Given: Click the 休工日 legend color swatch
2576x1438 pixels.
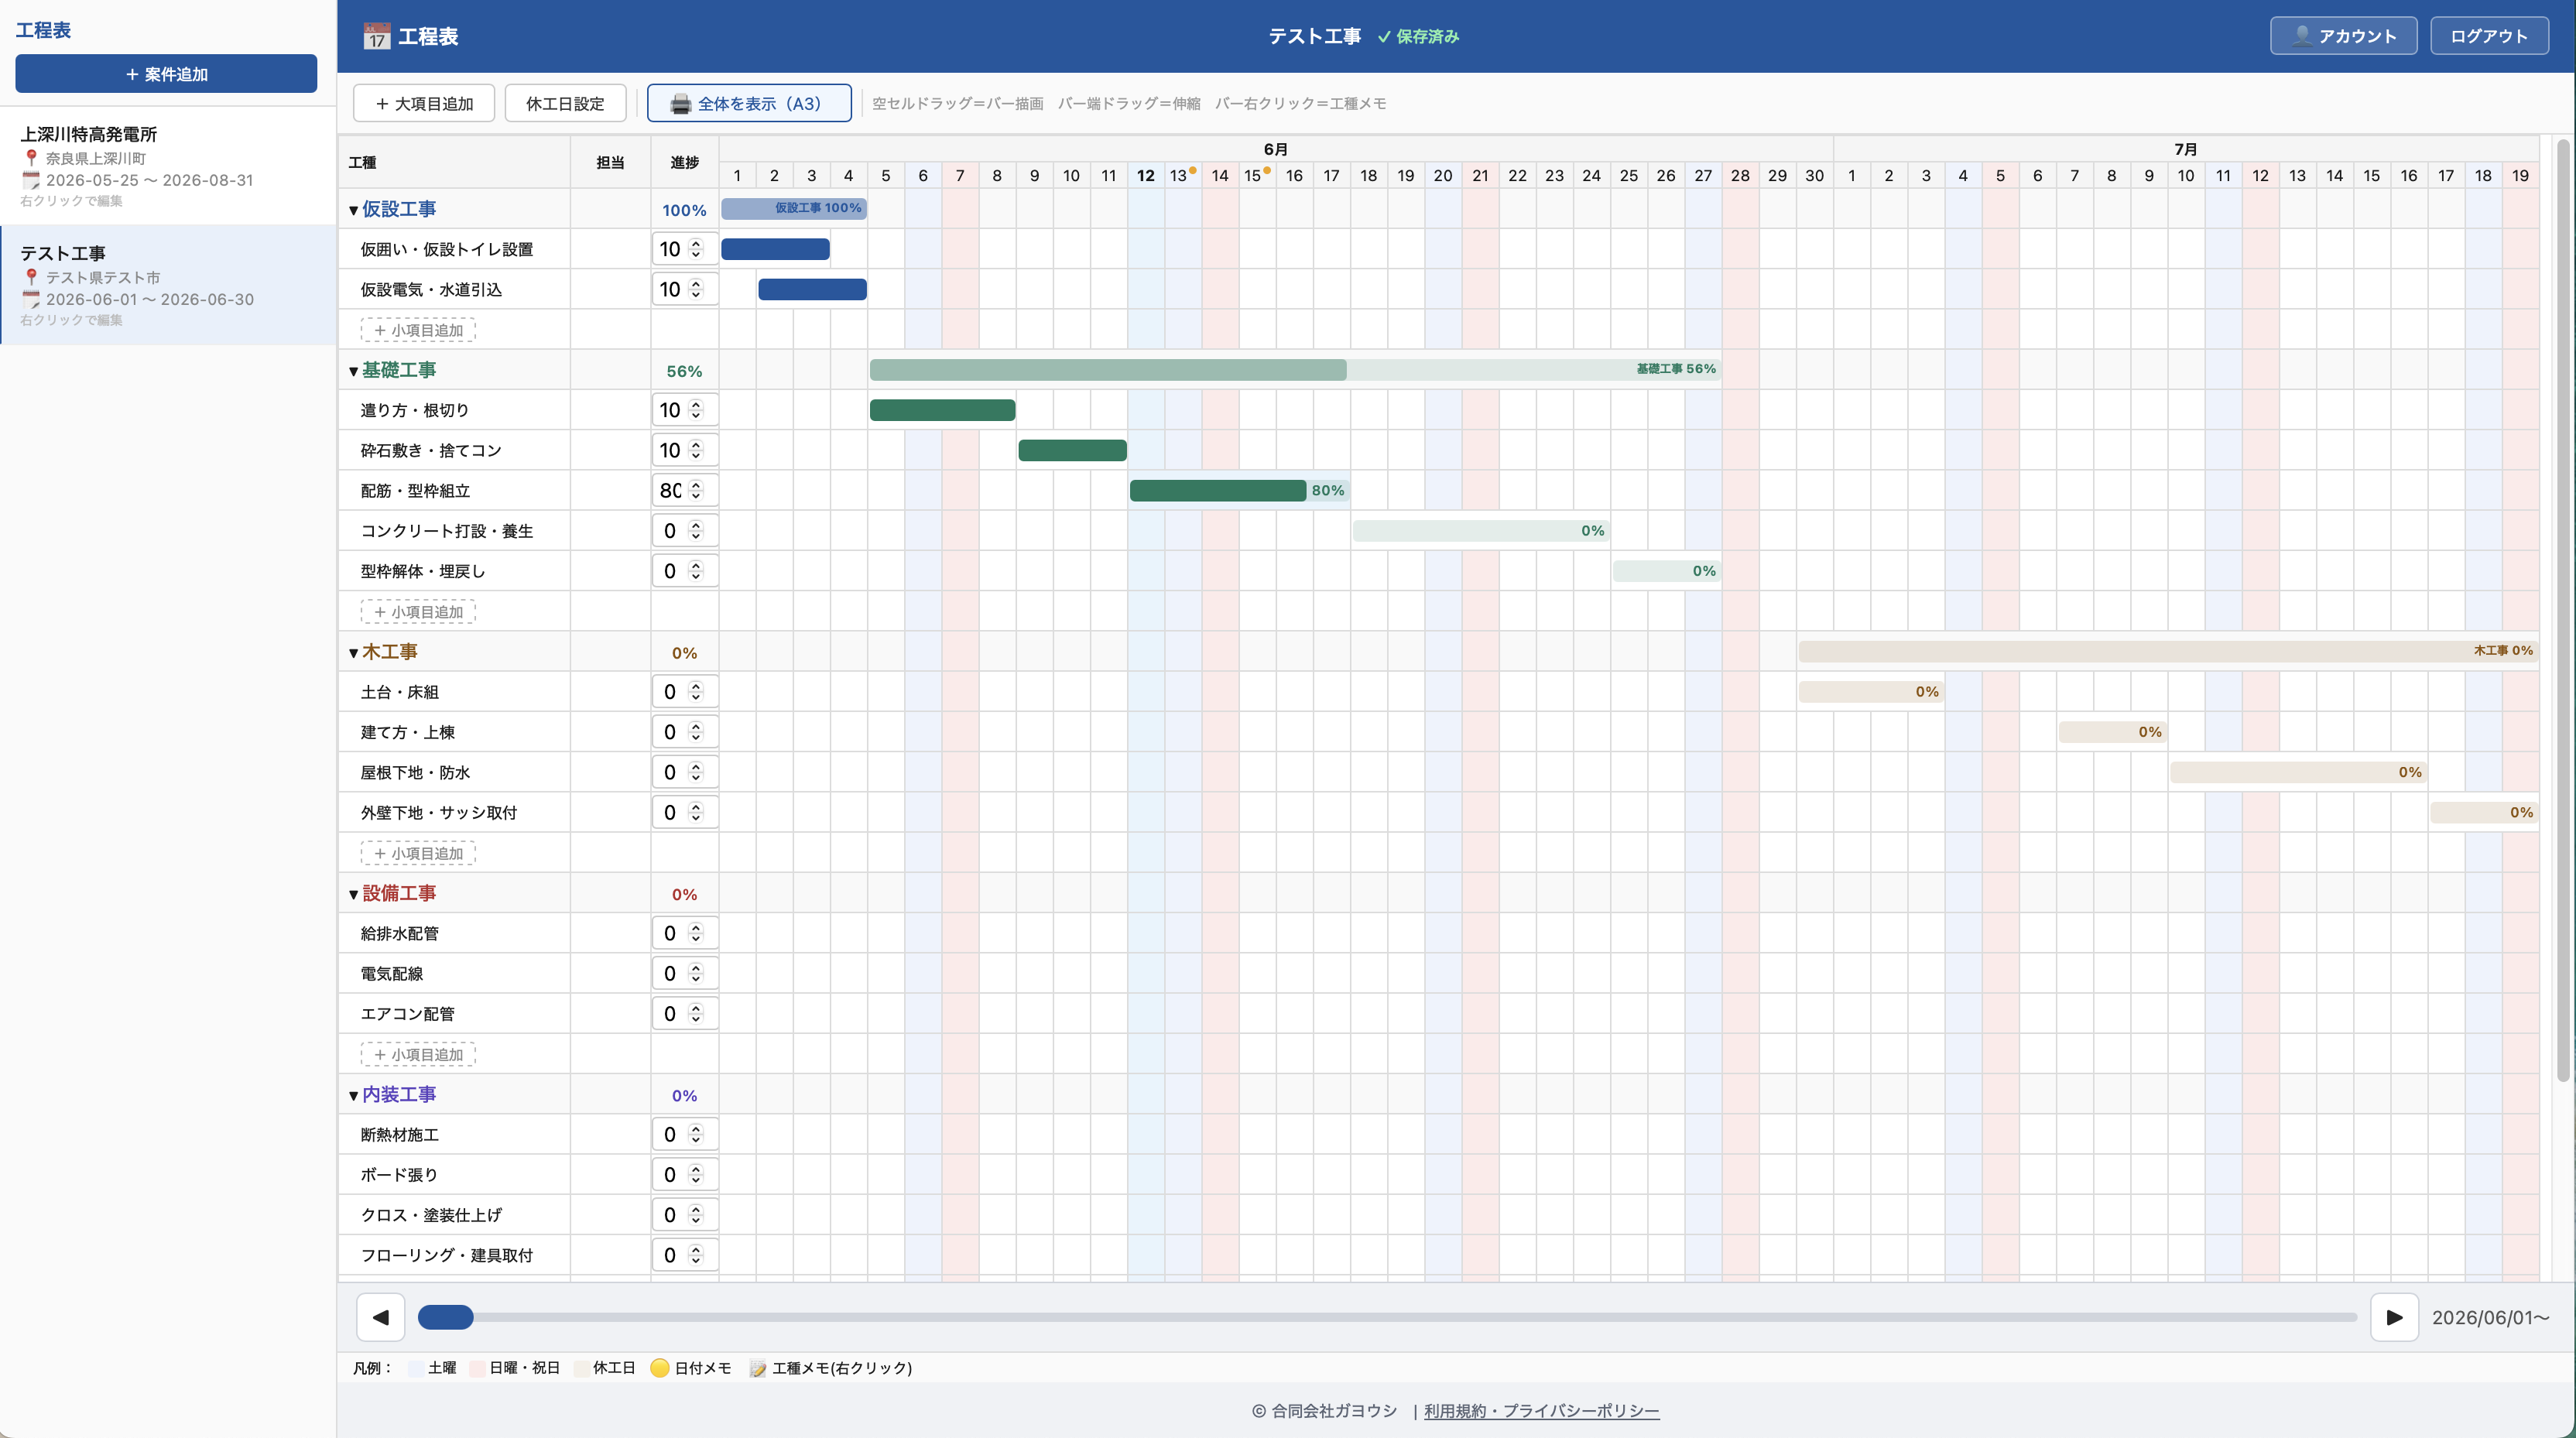Looking at the screenshot, I should 581,1368.
